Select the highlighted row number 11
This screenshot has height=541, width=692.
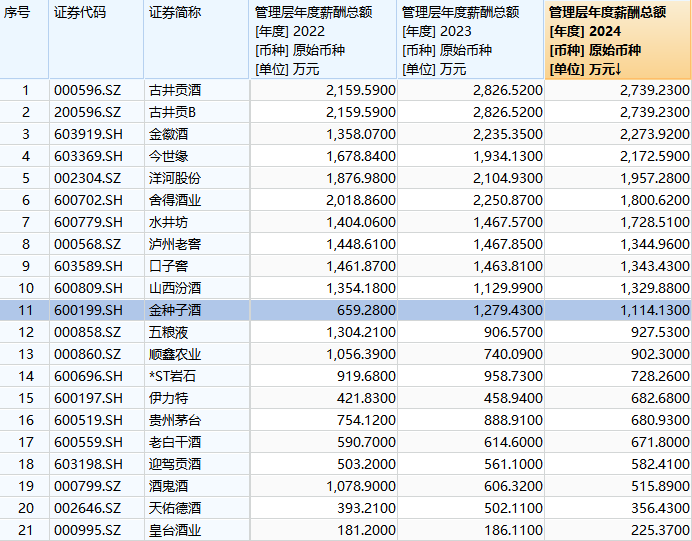click(25, 311)
